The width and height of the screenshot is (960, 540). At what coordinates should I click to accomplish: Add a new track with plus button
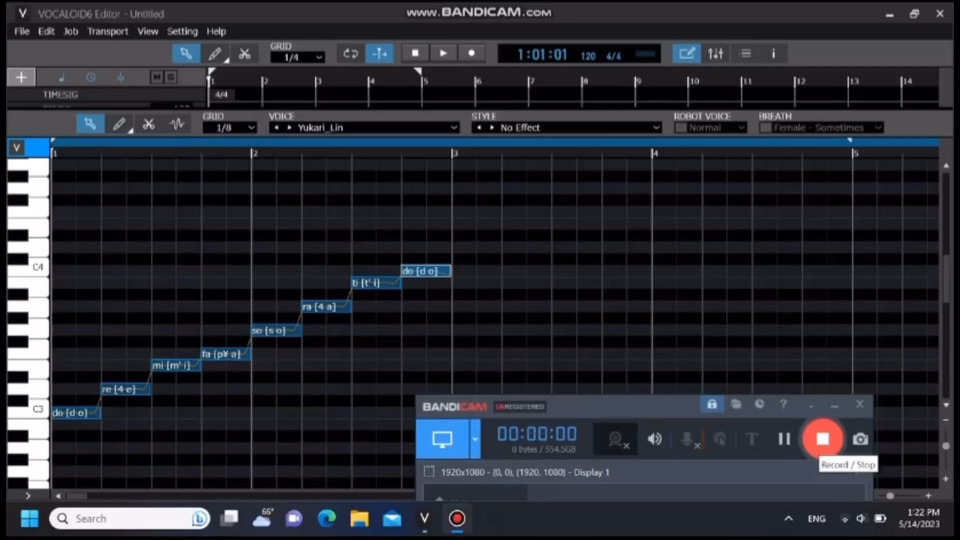click(x=21, y=77)
